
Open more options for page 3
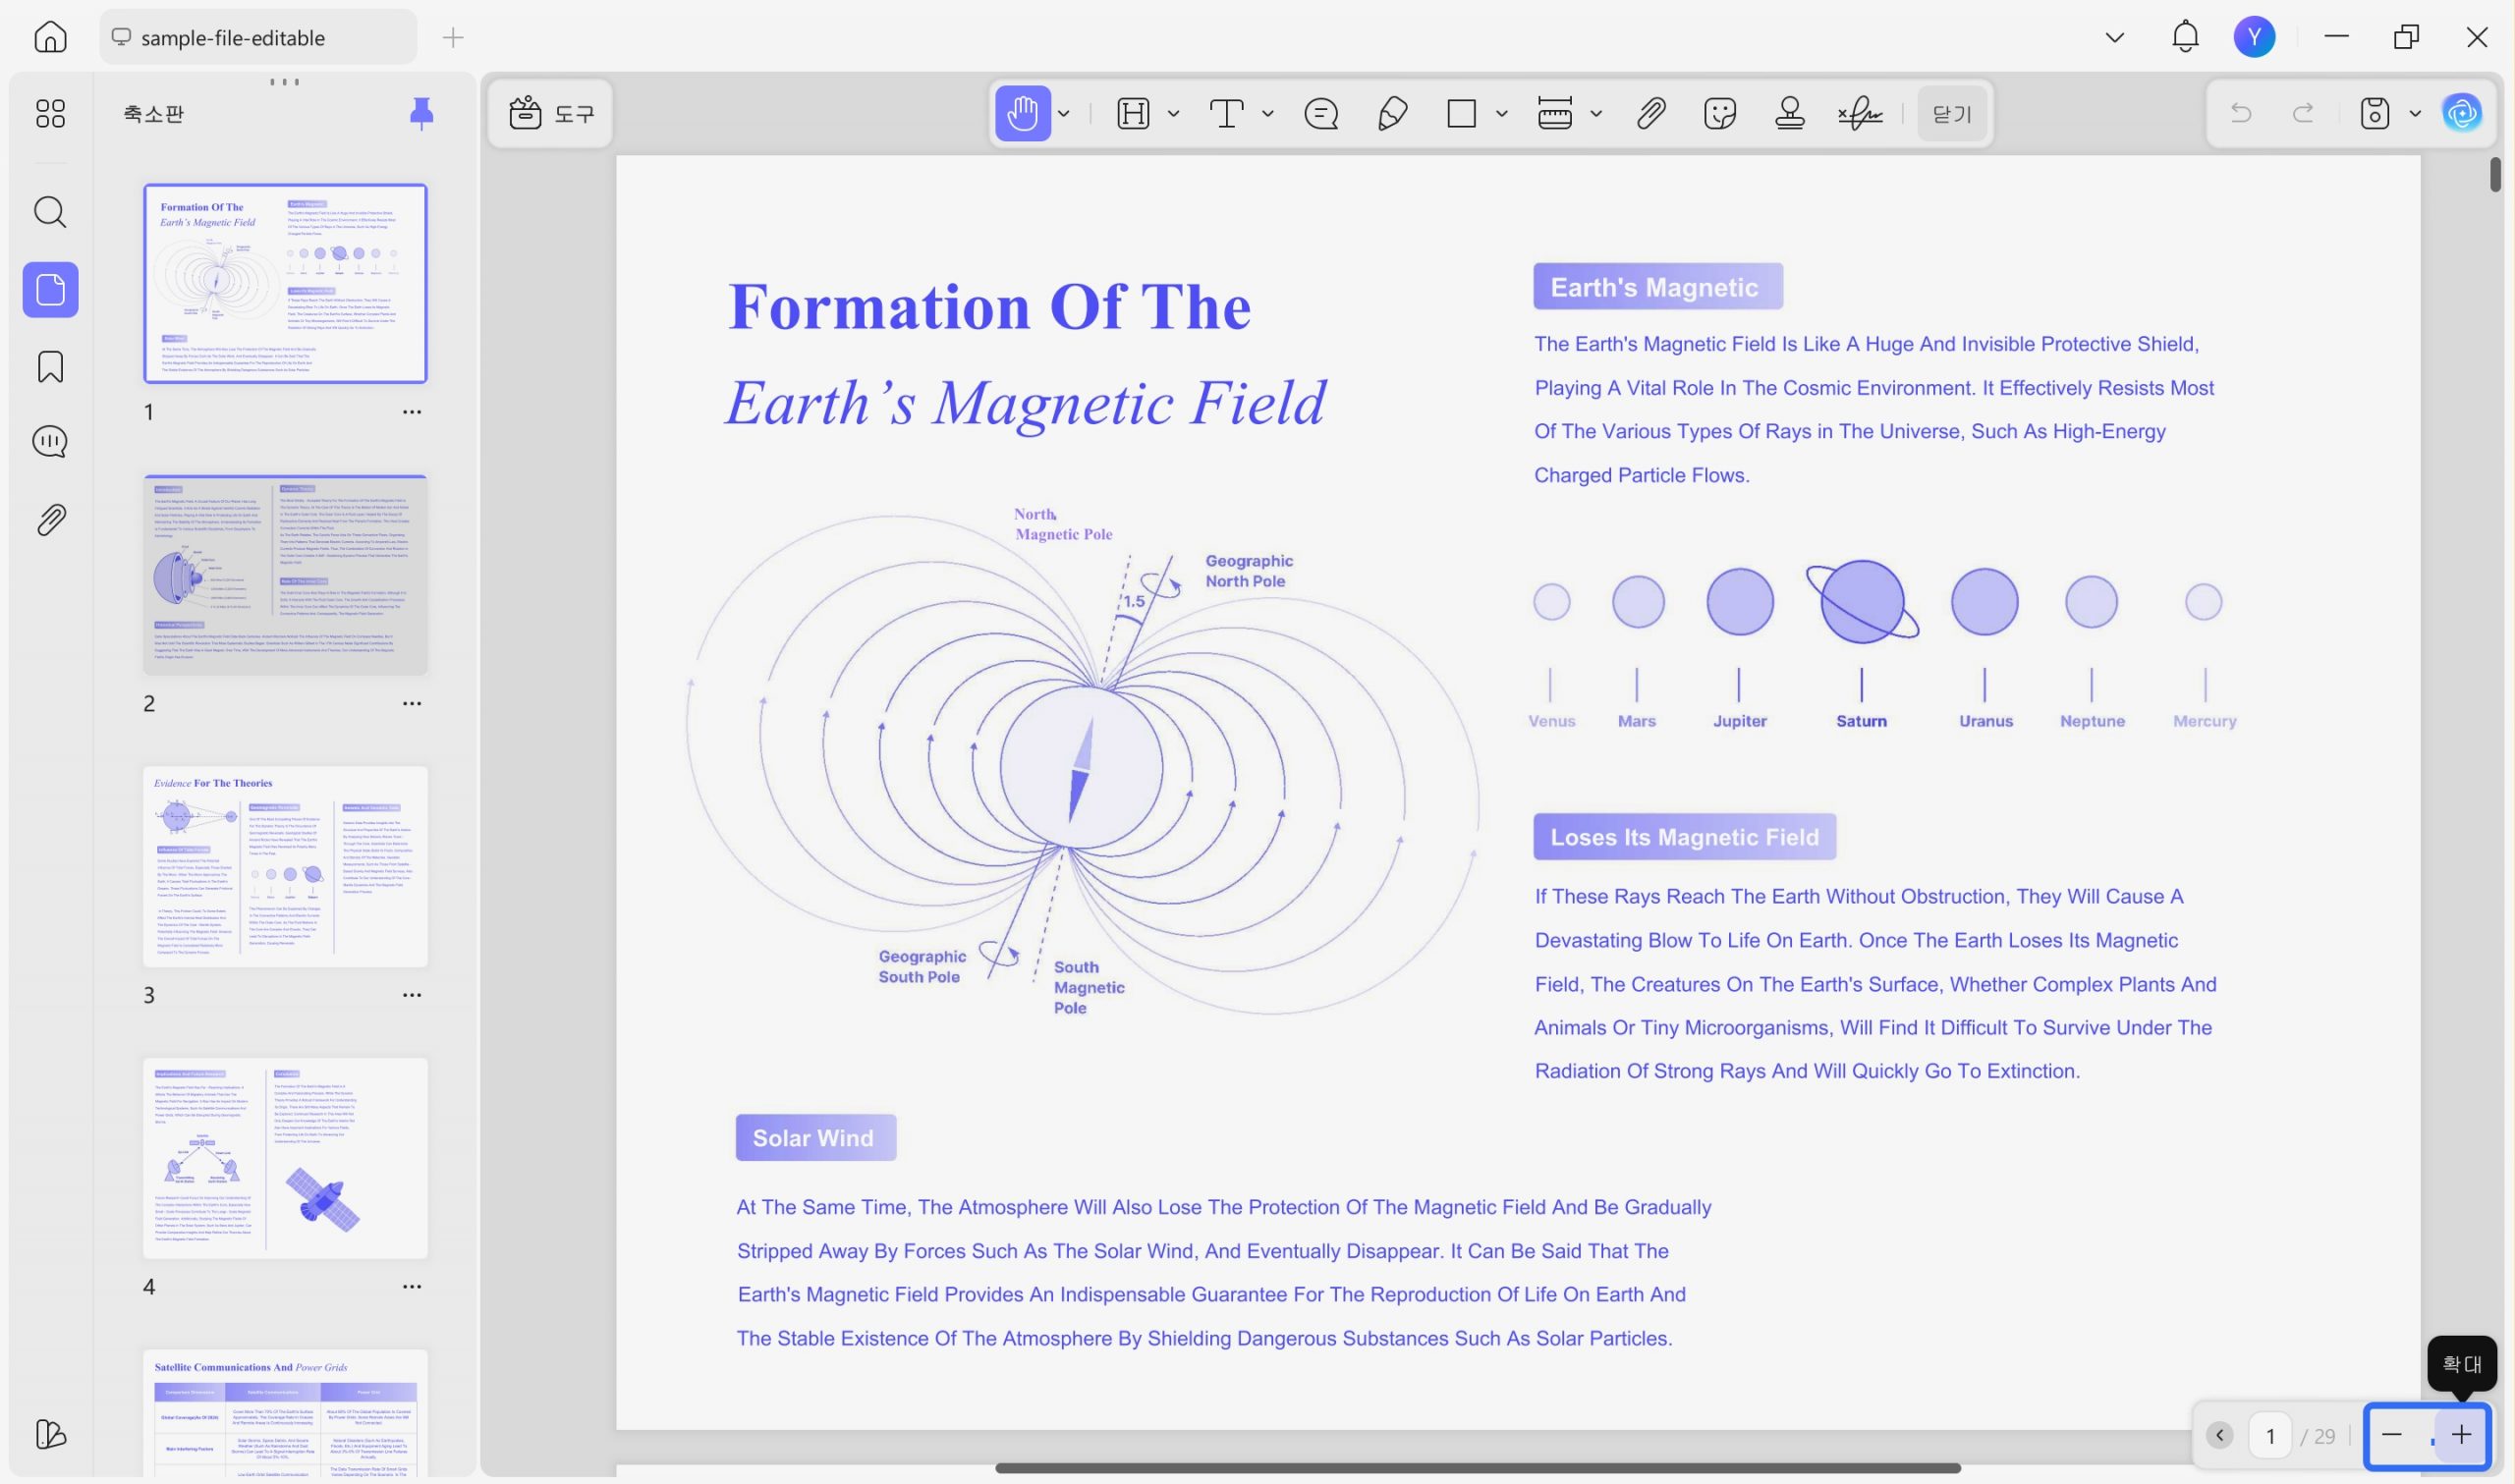coord(412,995)
